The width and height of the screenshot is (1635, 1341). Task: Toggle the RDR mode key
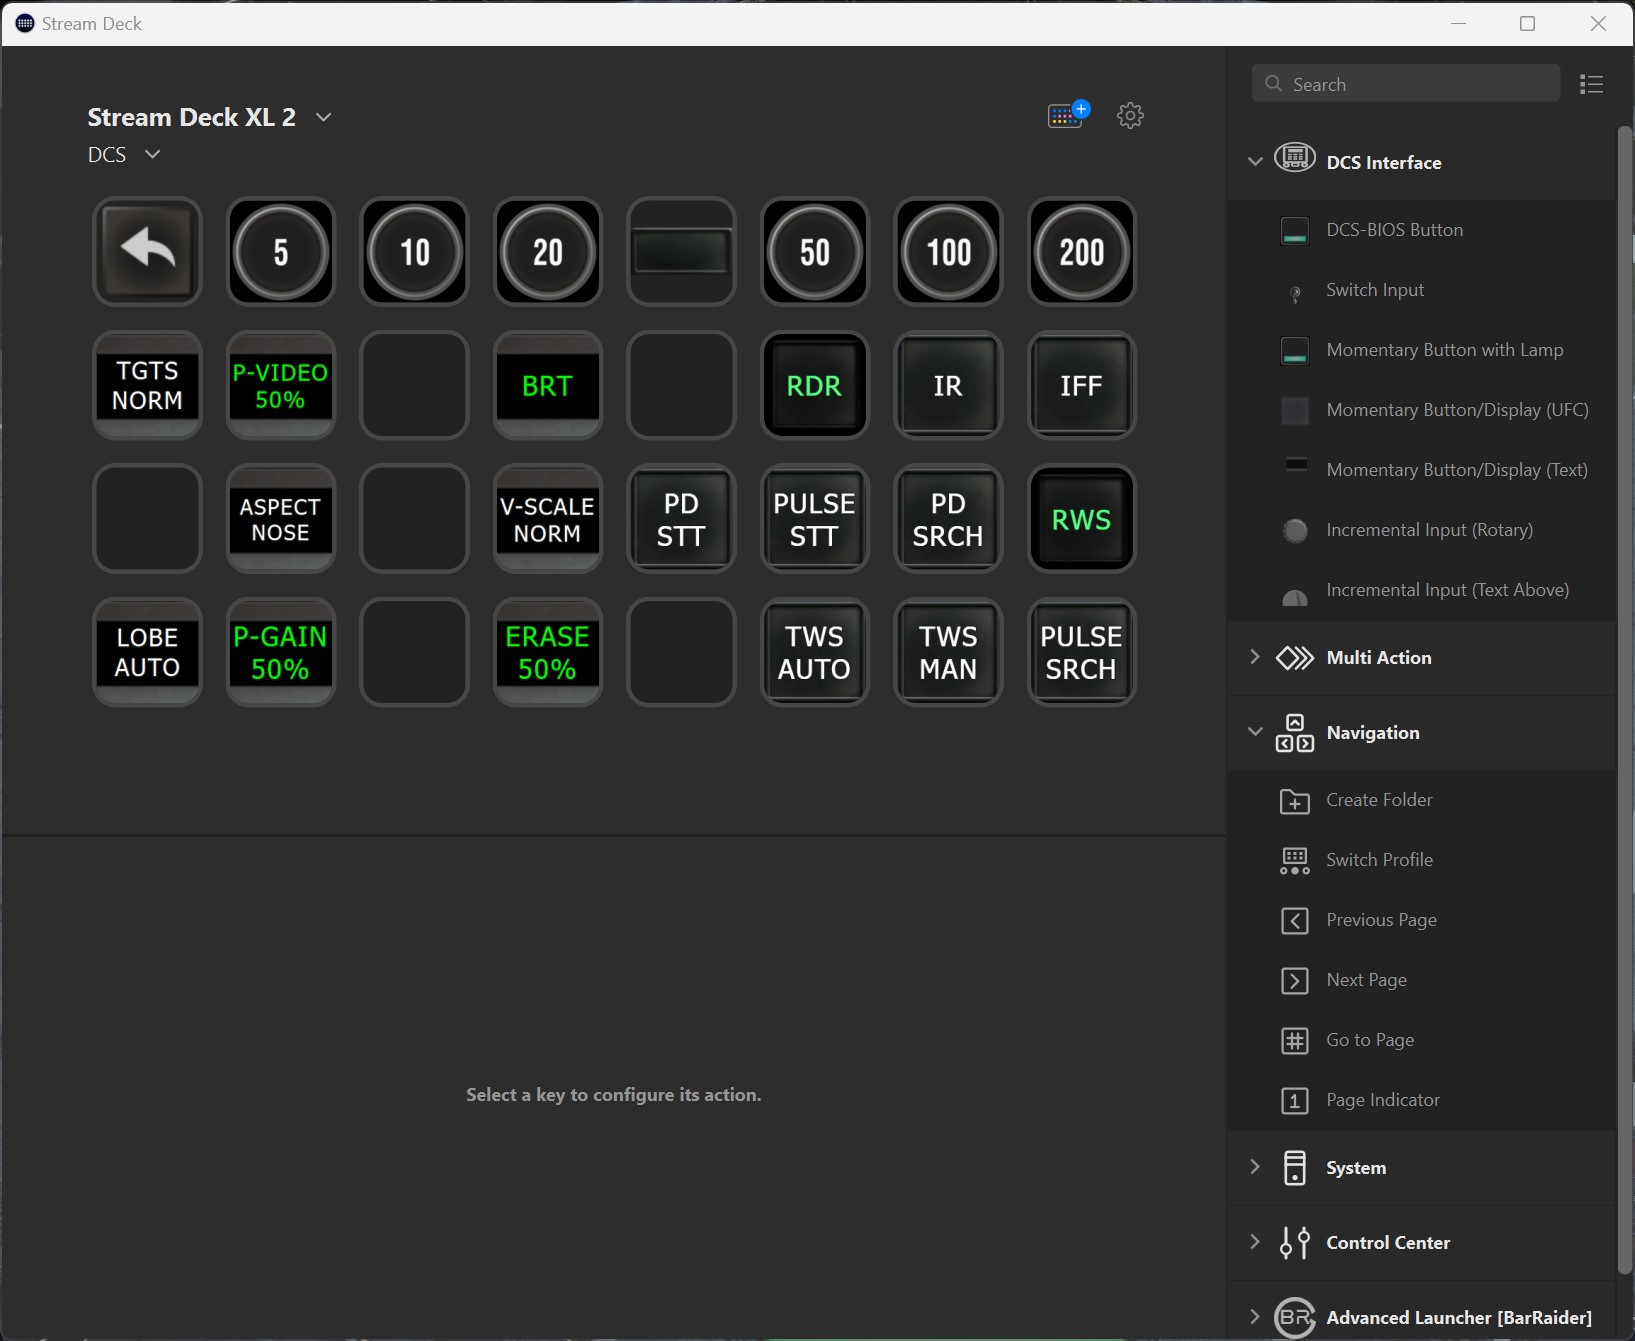[814, 385]
